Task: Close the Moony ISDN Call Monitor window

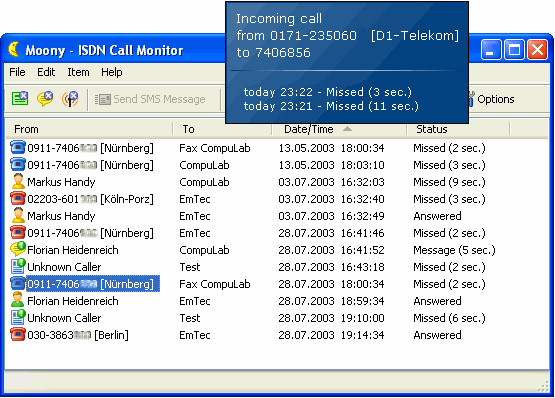Action: 537,50
